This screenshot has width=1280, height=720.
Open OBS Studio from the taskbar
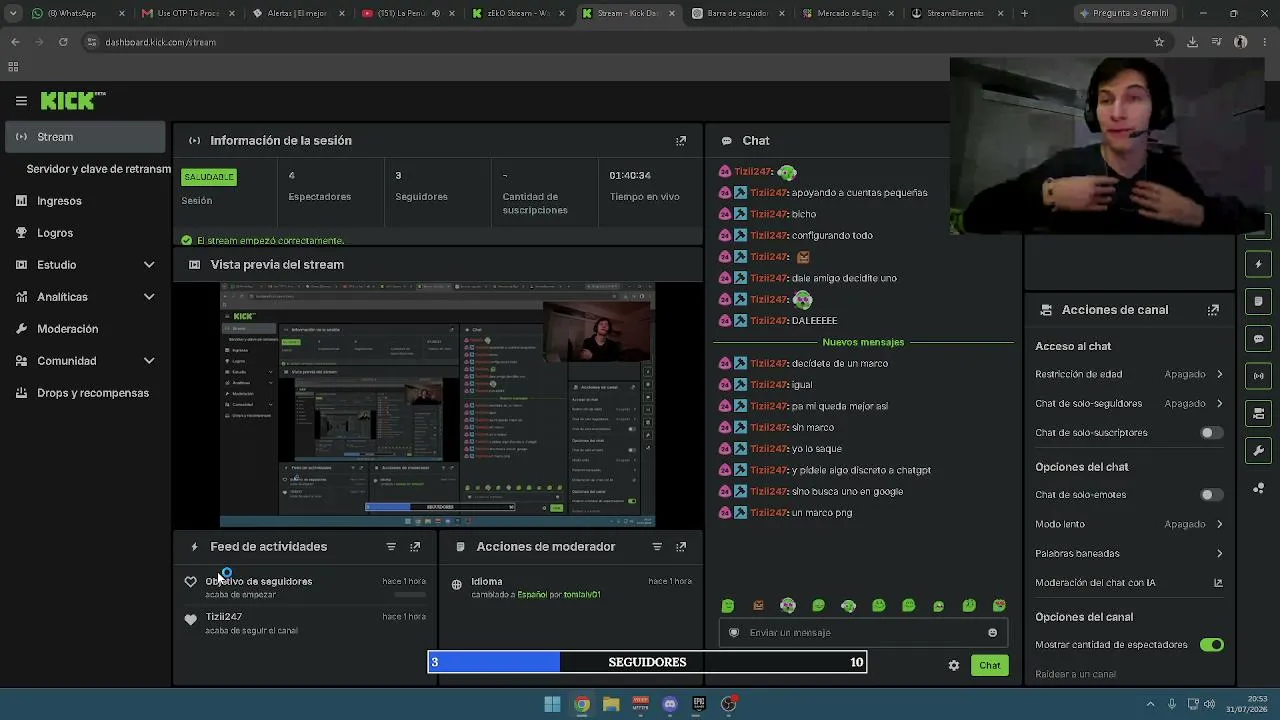pos(728,704)
